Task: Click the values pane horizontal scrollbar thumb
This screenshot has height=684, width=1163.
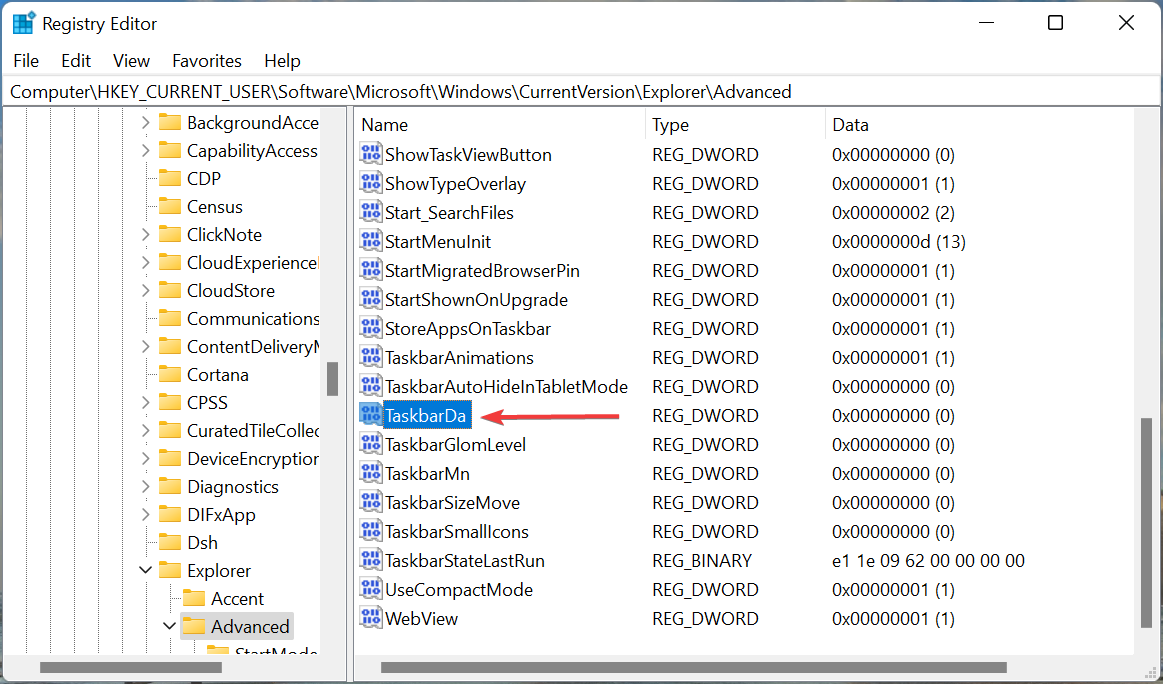Action: [x=693, y=667]
